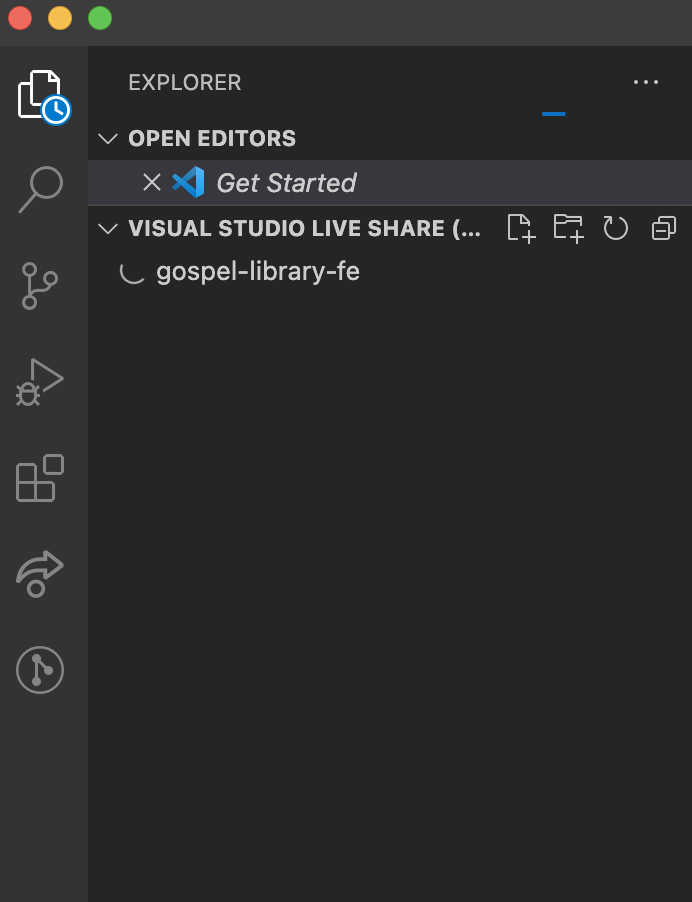Viewport: 692px width, 902px height.
Task: Open the Live Share arrow icon
Action: 40,574
